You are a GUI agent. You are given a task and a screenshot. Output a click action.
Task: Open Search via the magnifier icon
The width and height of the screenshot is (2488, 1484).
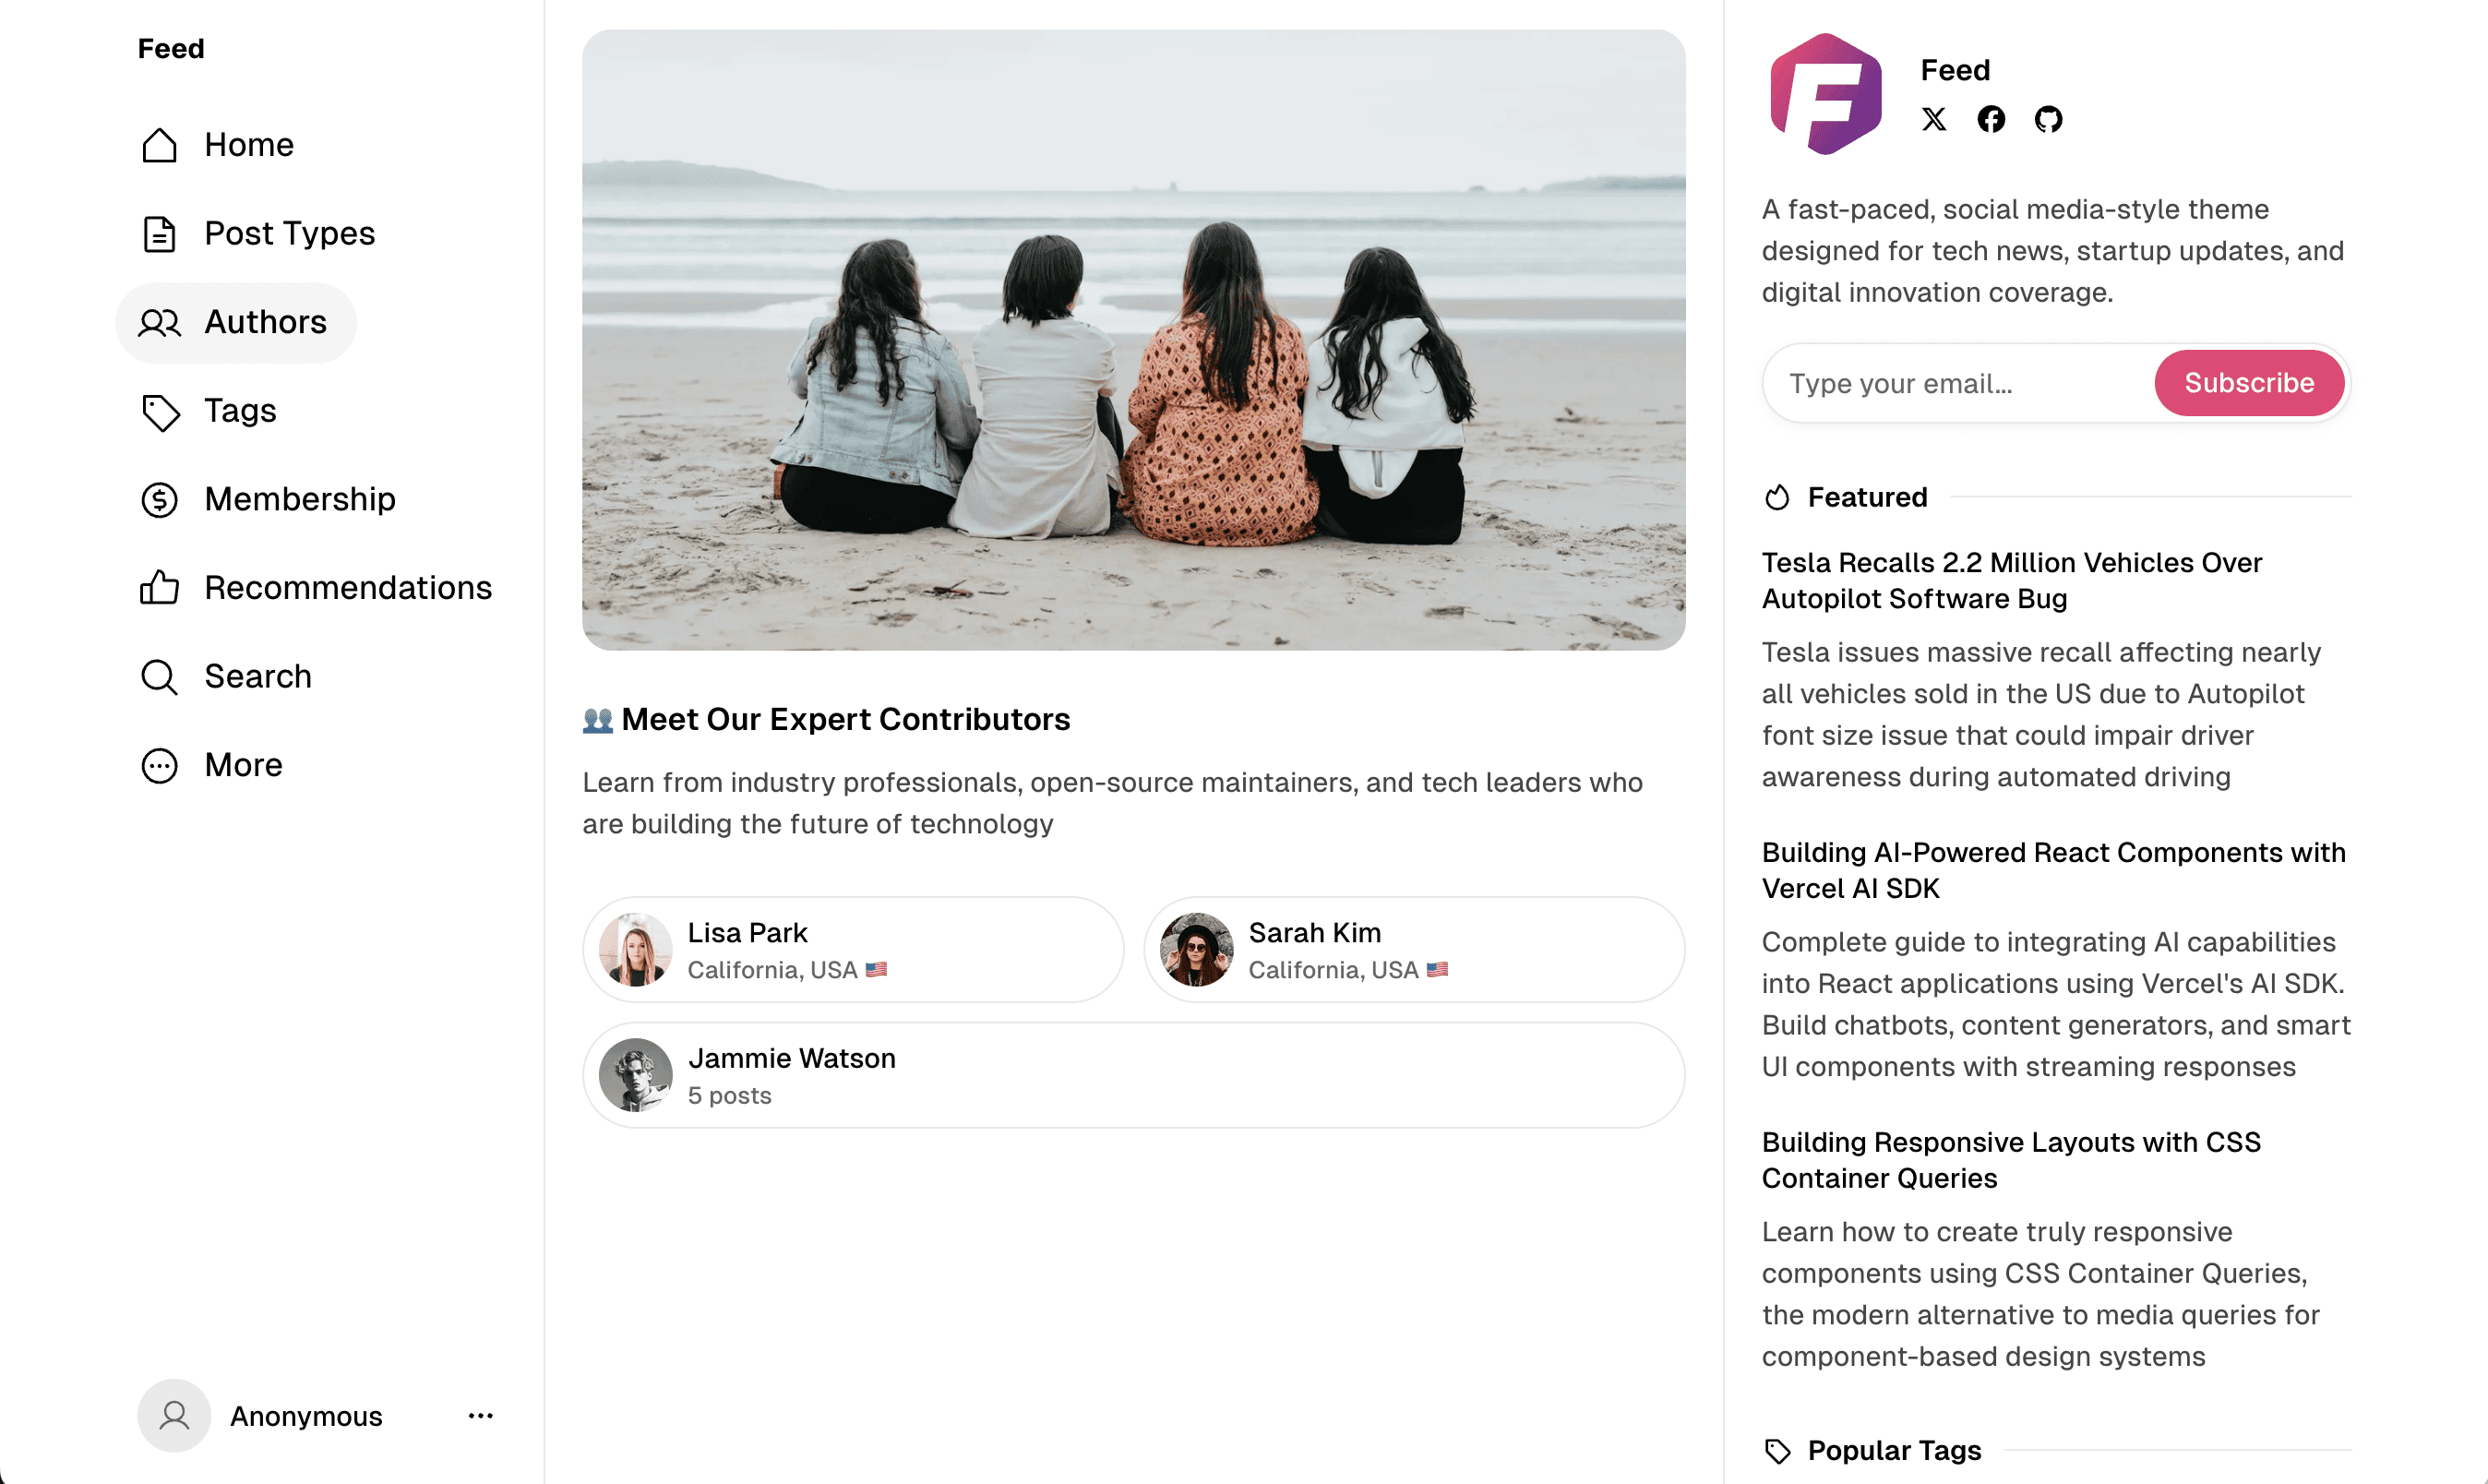[159, 677]
